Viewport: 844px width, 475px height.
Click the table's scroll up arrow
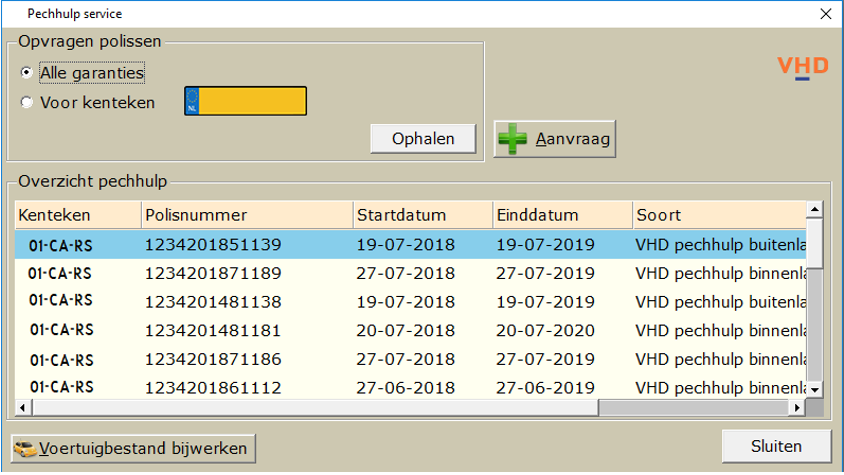[x=815, y=209]
